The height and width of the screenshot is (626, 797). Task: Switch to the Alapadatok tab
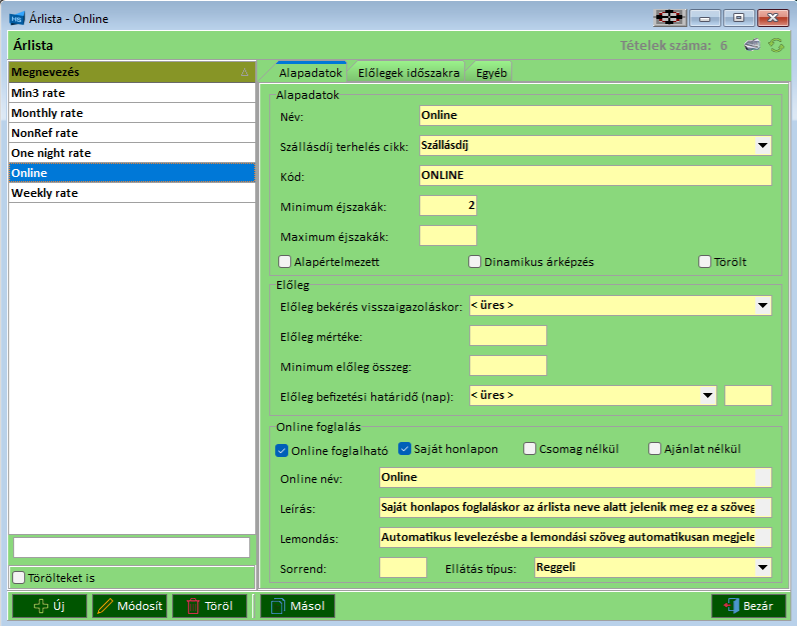[310, 73]
